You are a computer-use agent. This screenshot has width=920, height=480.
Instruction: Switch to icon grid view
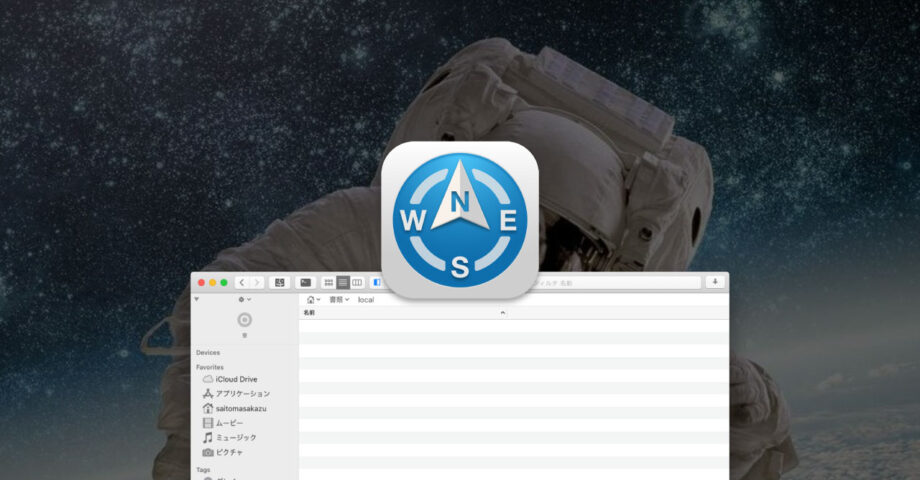click(328, 283)
